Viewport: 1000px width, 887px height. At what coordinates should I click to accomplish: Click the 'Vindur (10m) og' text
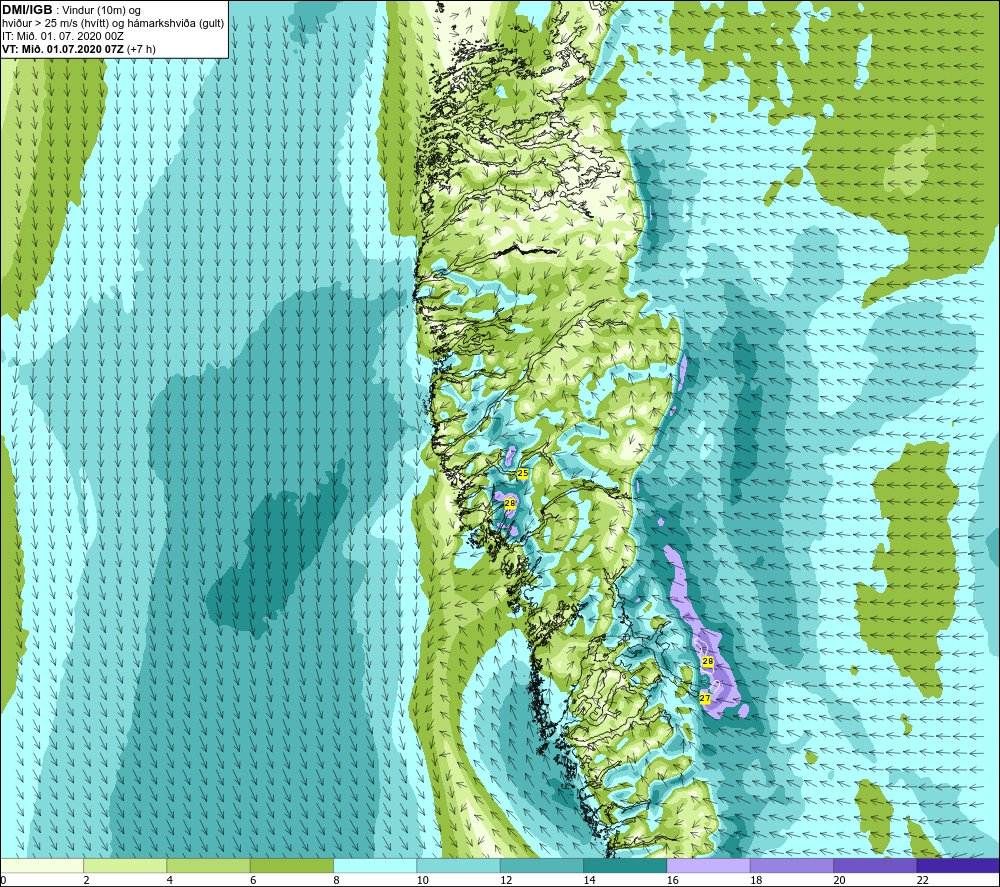tap(101, 11)
